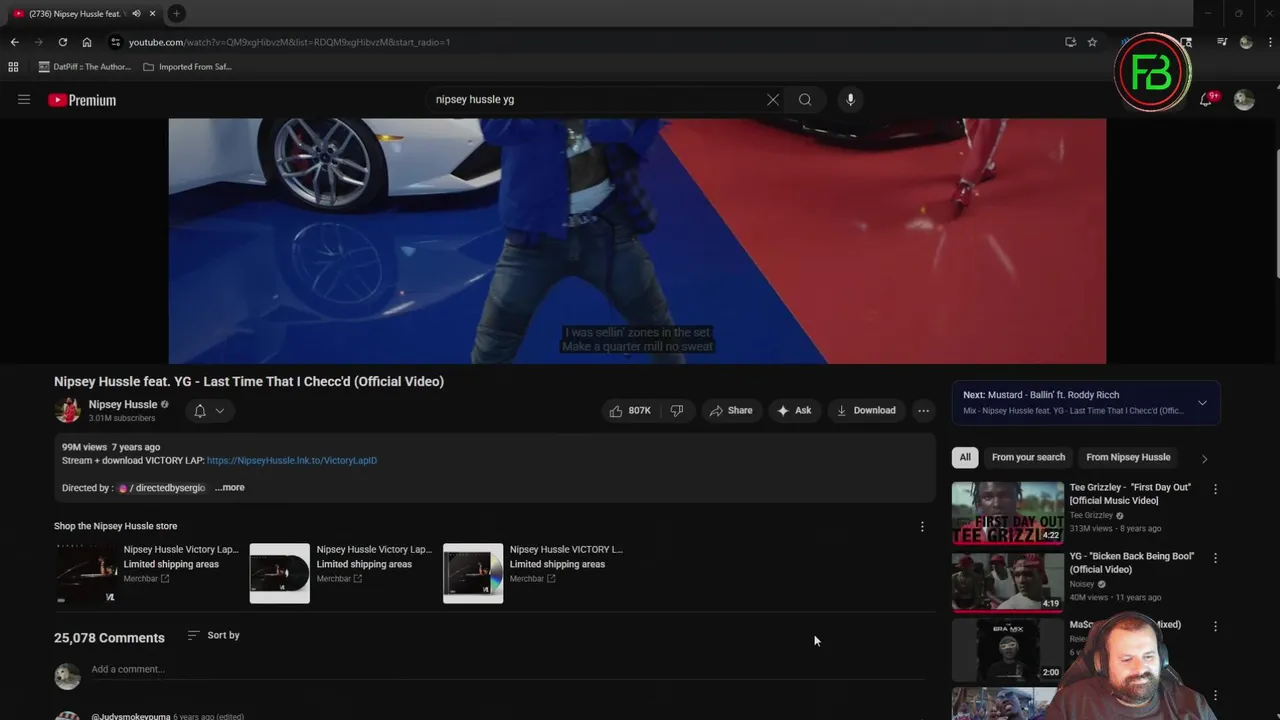
Task: Expand notification options chevron next to bell
Action: [x=219, y=411]
